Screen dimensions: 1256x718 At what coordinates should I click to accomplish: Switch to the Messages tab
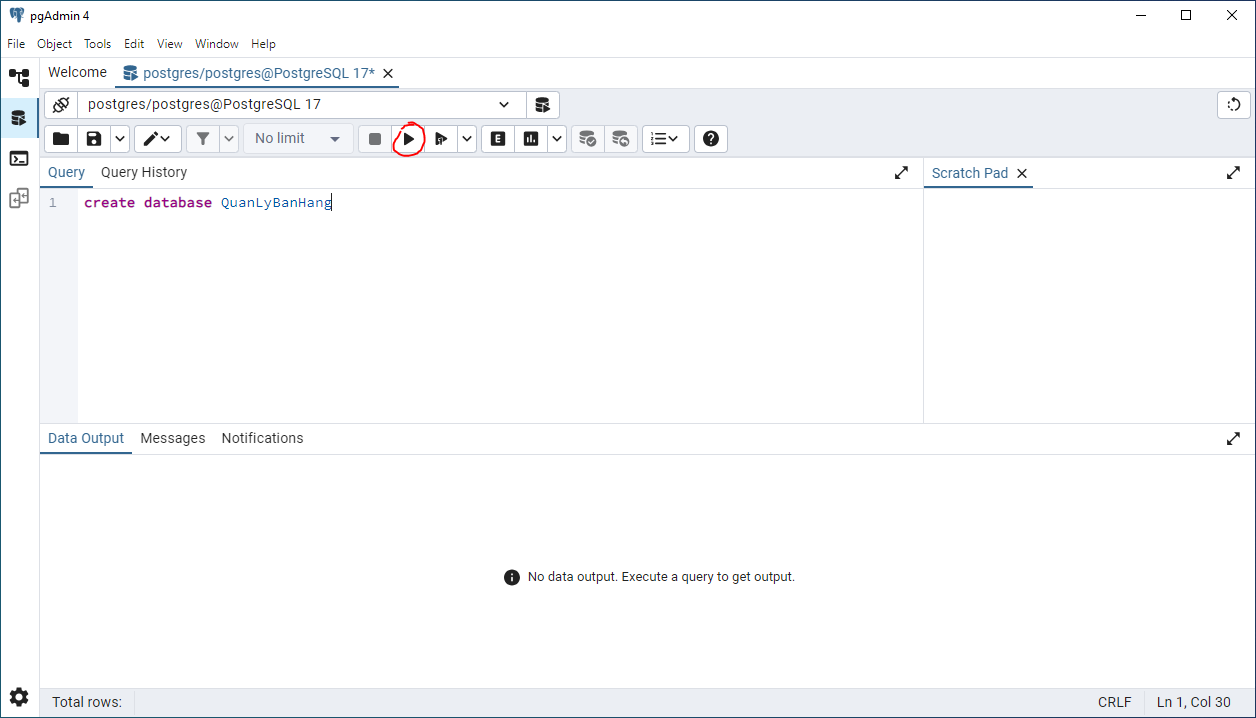[172, 439]
